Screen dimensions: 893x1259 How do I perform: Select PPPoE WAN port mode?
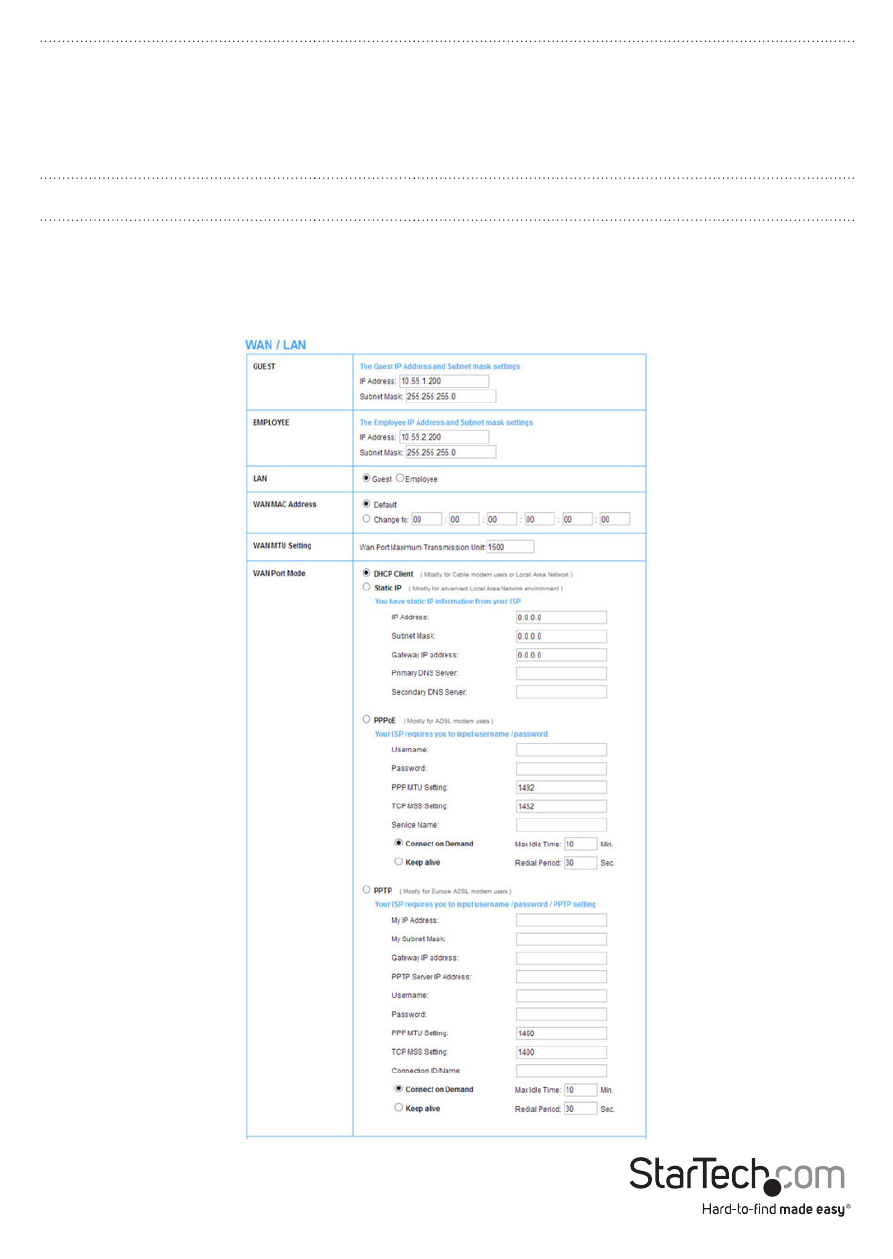(365, 720)
